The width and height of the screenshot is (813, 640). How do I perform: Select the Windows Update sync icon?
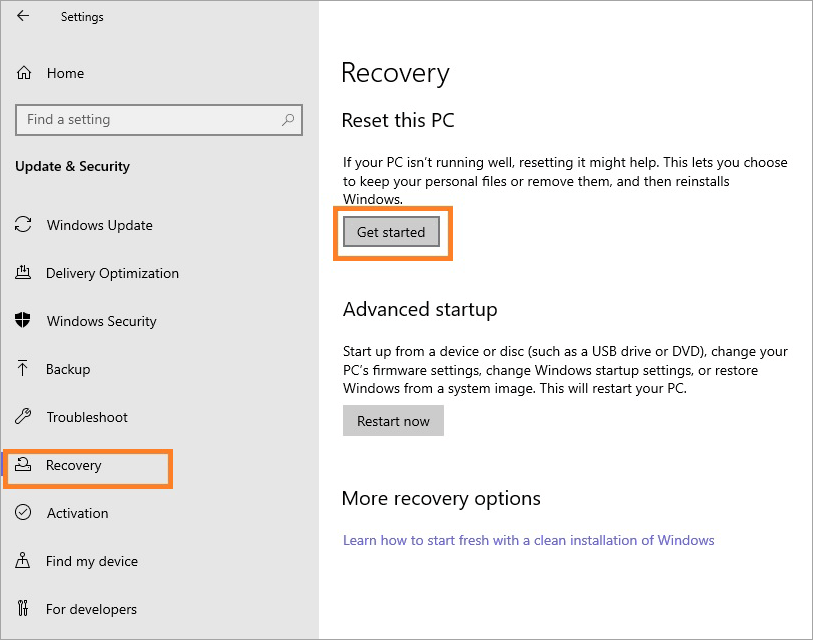tap(23, 225)
